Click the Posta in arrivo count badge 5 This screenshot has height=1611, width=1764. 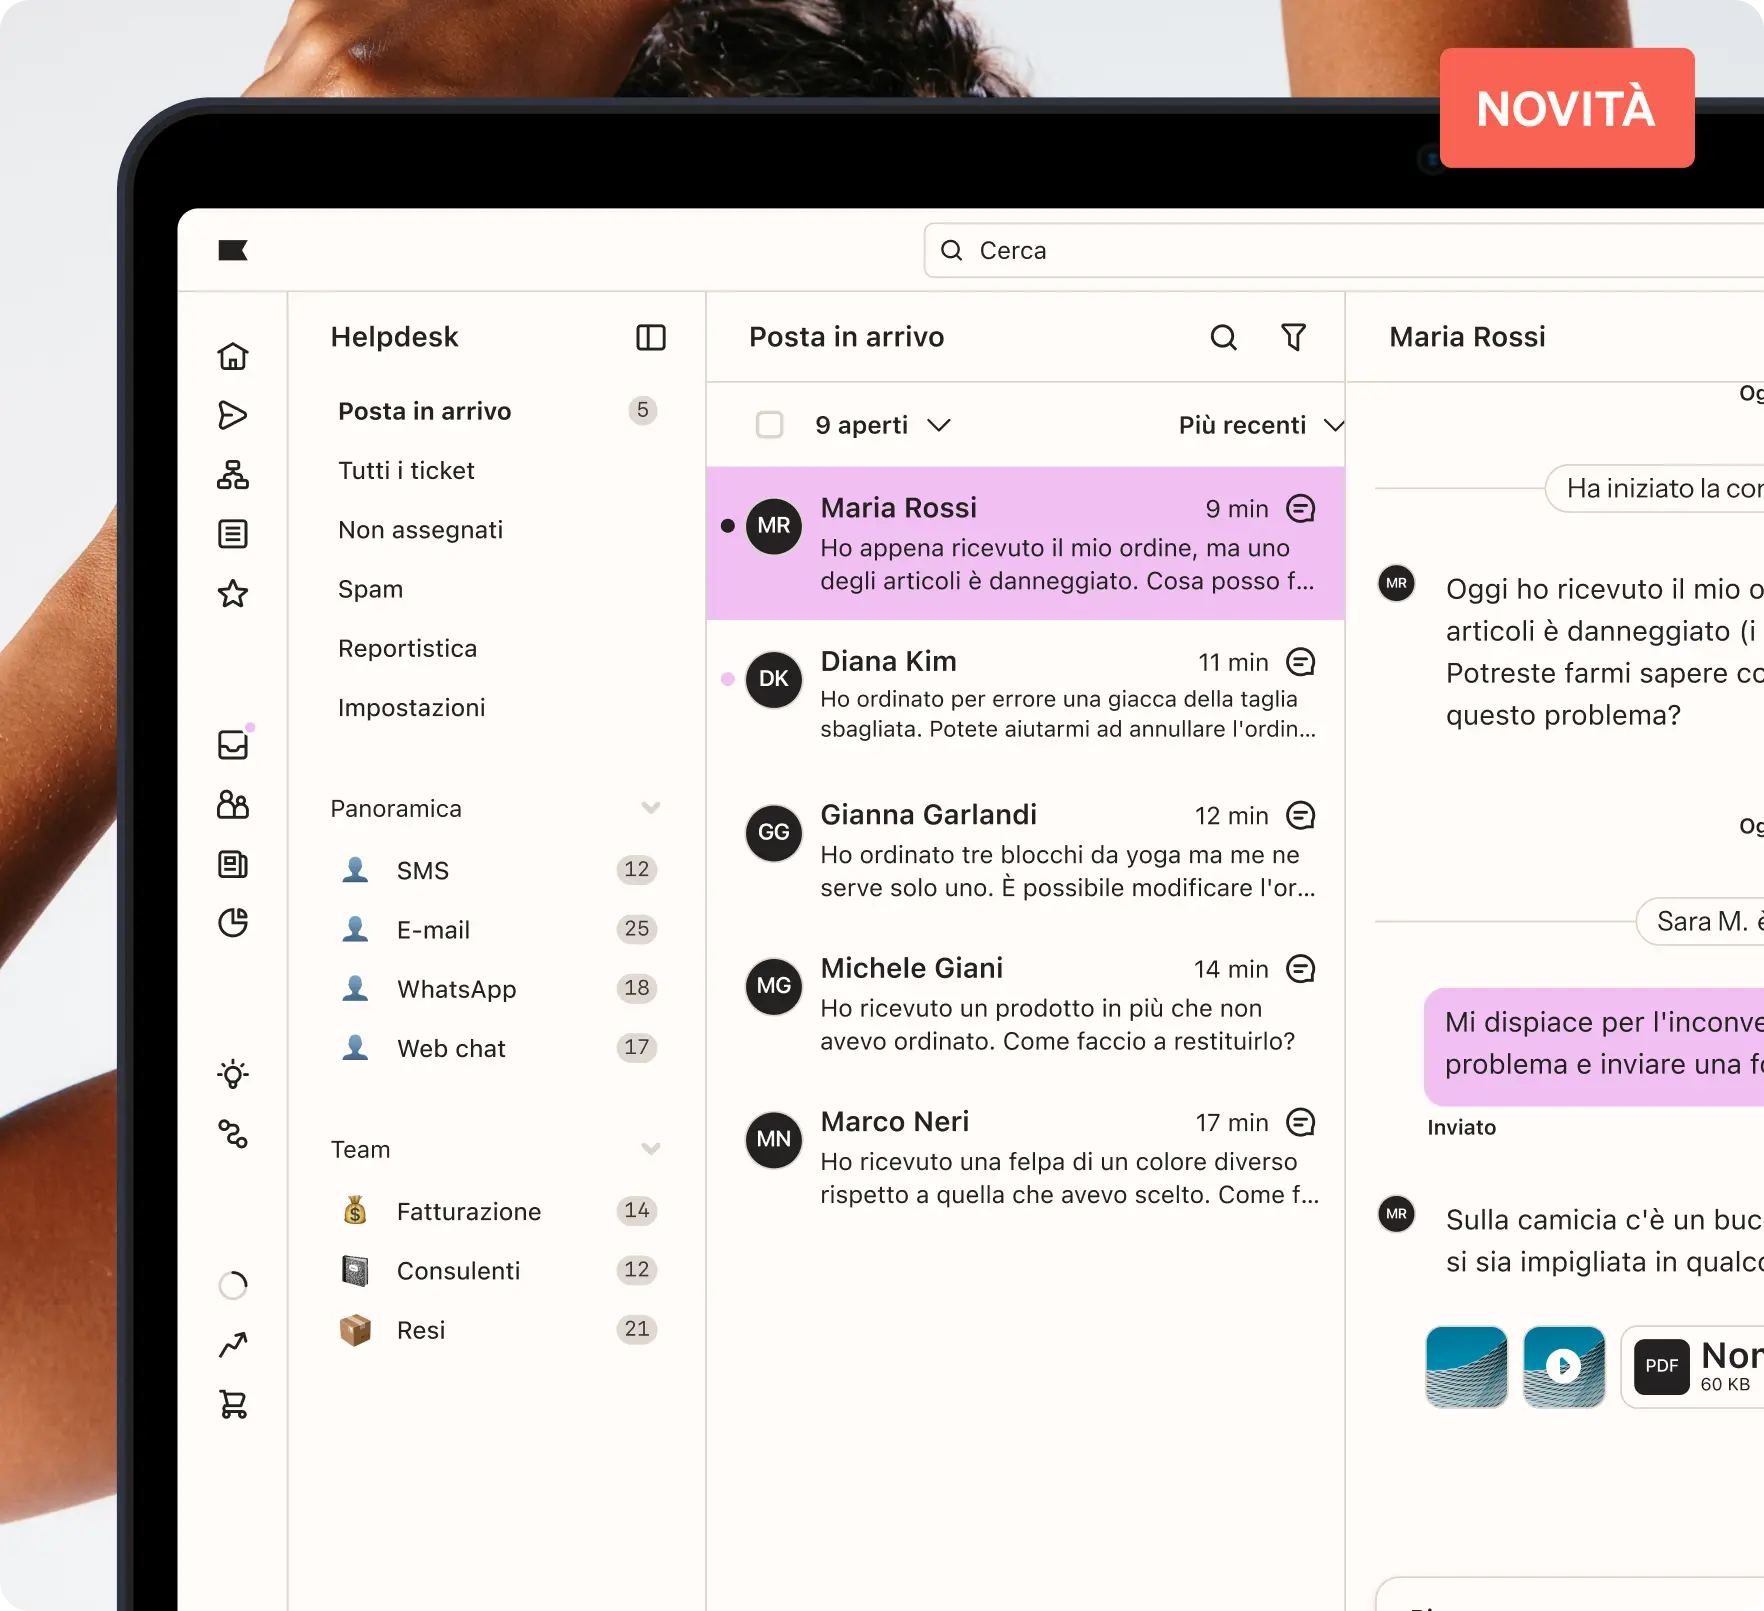(x=642, y=410)
